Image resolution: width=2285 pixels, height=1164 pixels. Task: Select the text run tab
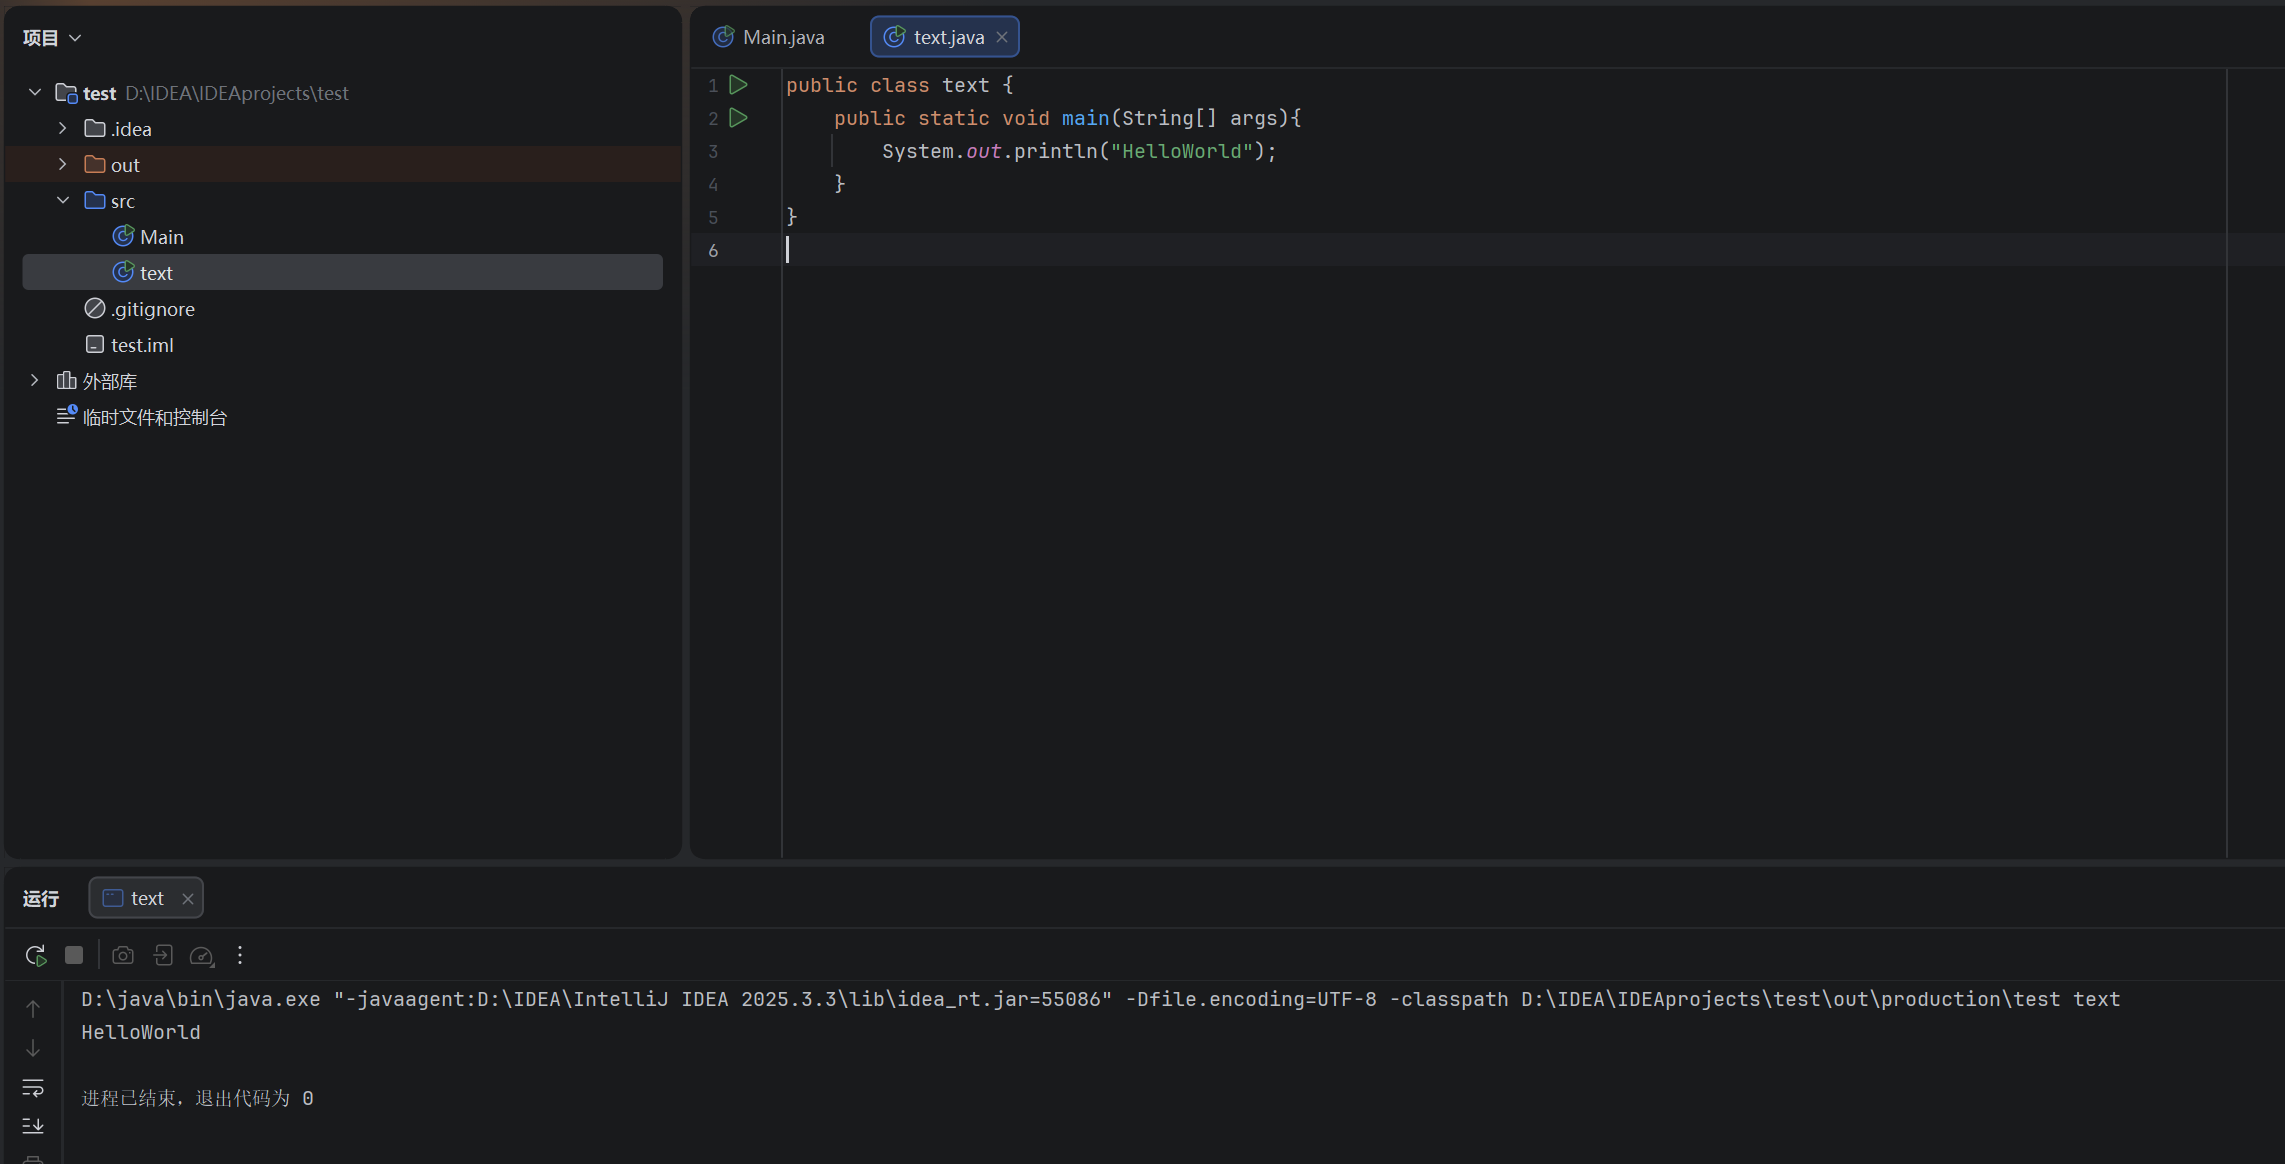click(146, 898)
